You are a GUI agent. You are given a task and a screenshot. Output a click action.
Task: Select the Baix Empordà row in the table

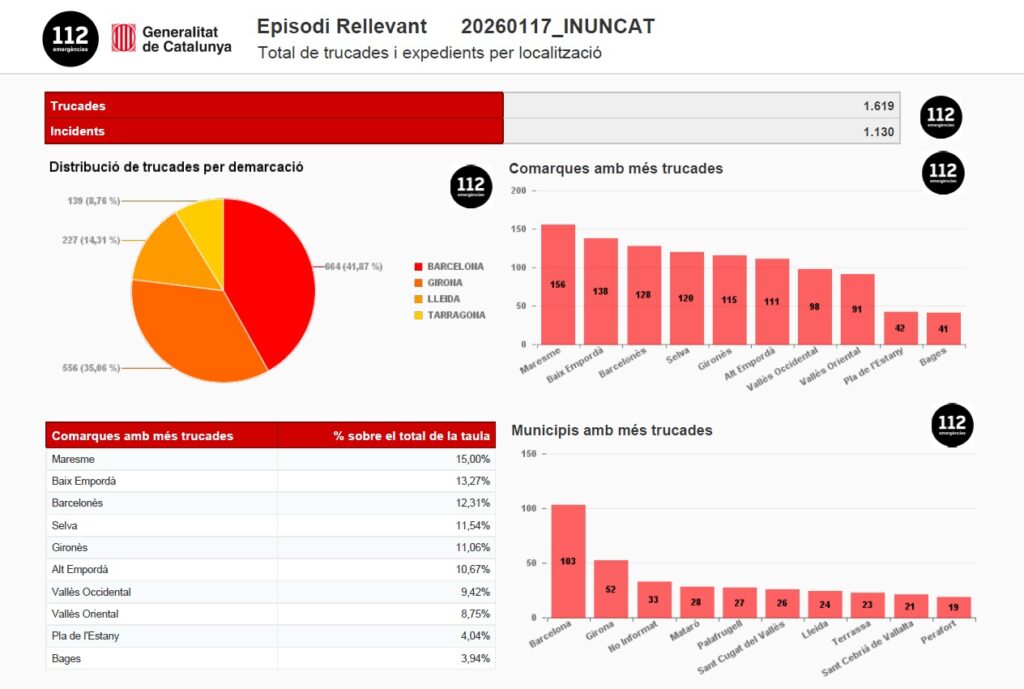270,481
